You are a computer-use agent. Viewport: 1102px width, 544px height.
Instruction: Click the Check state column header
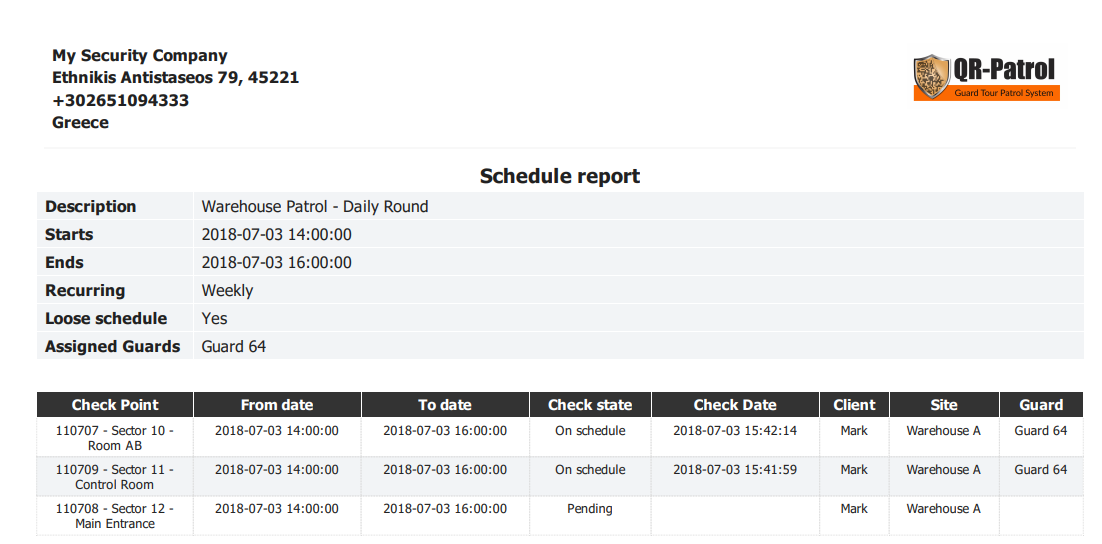coord(590,405)
